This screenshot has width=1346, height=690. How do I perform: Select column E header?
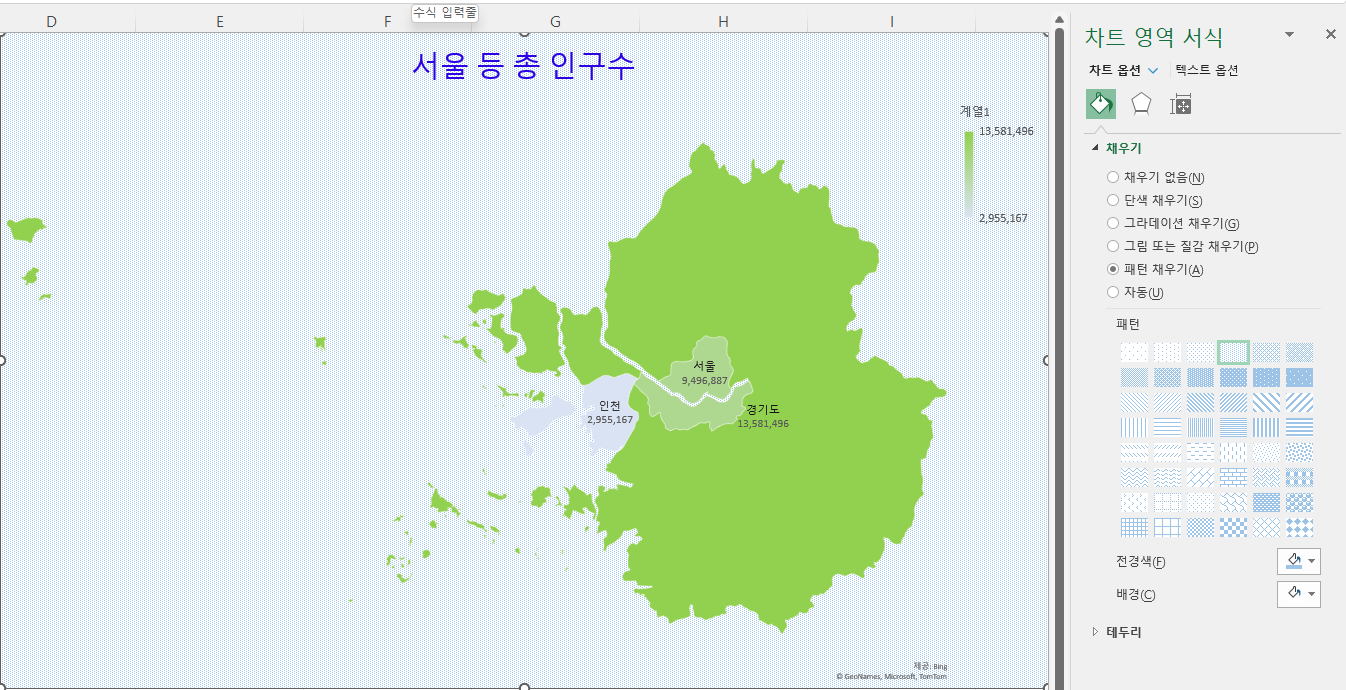pyautogui.click(x=219, y=21)
